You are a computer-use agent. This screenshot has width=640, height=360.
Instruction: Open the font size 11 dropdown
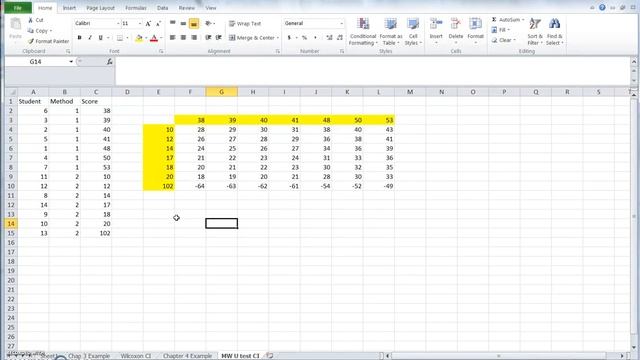(x=140, y=24)
